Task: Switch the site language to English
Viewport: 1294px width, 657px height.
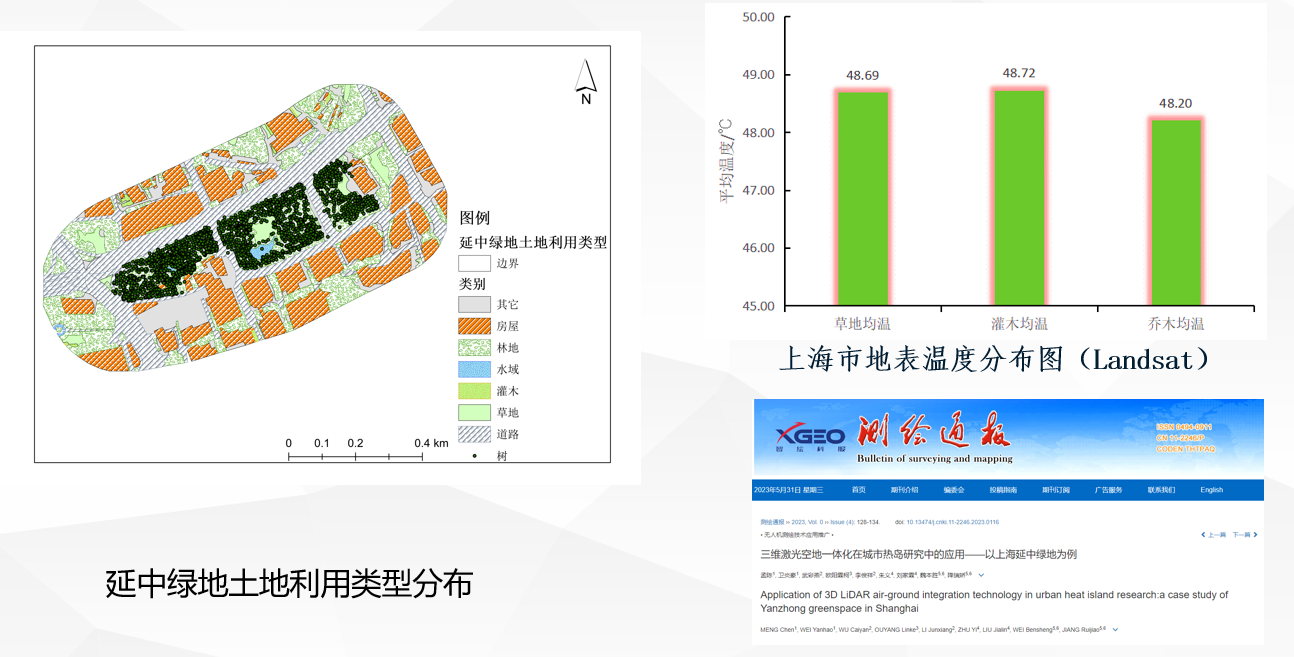Action: pyautogui.click(x=1211, y=490)
